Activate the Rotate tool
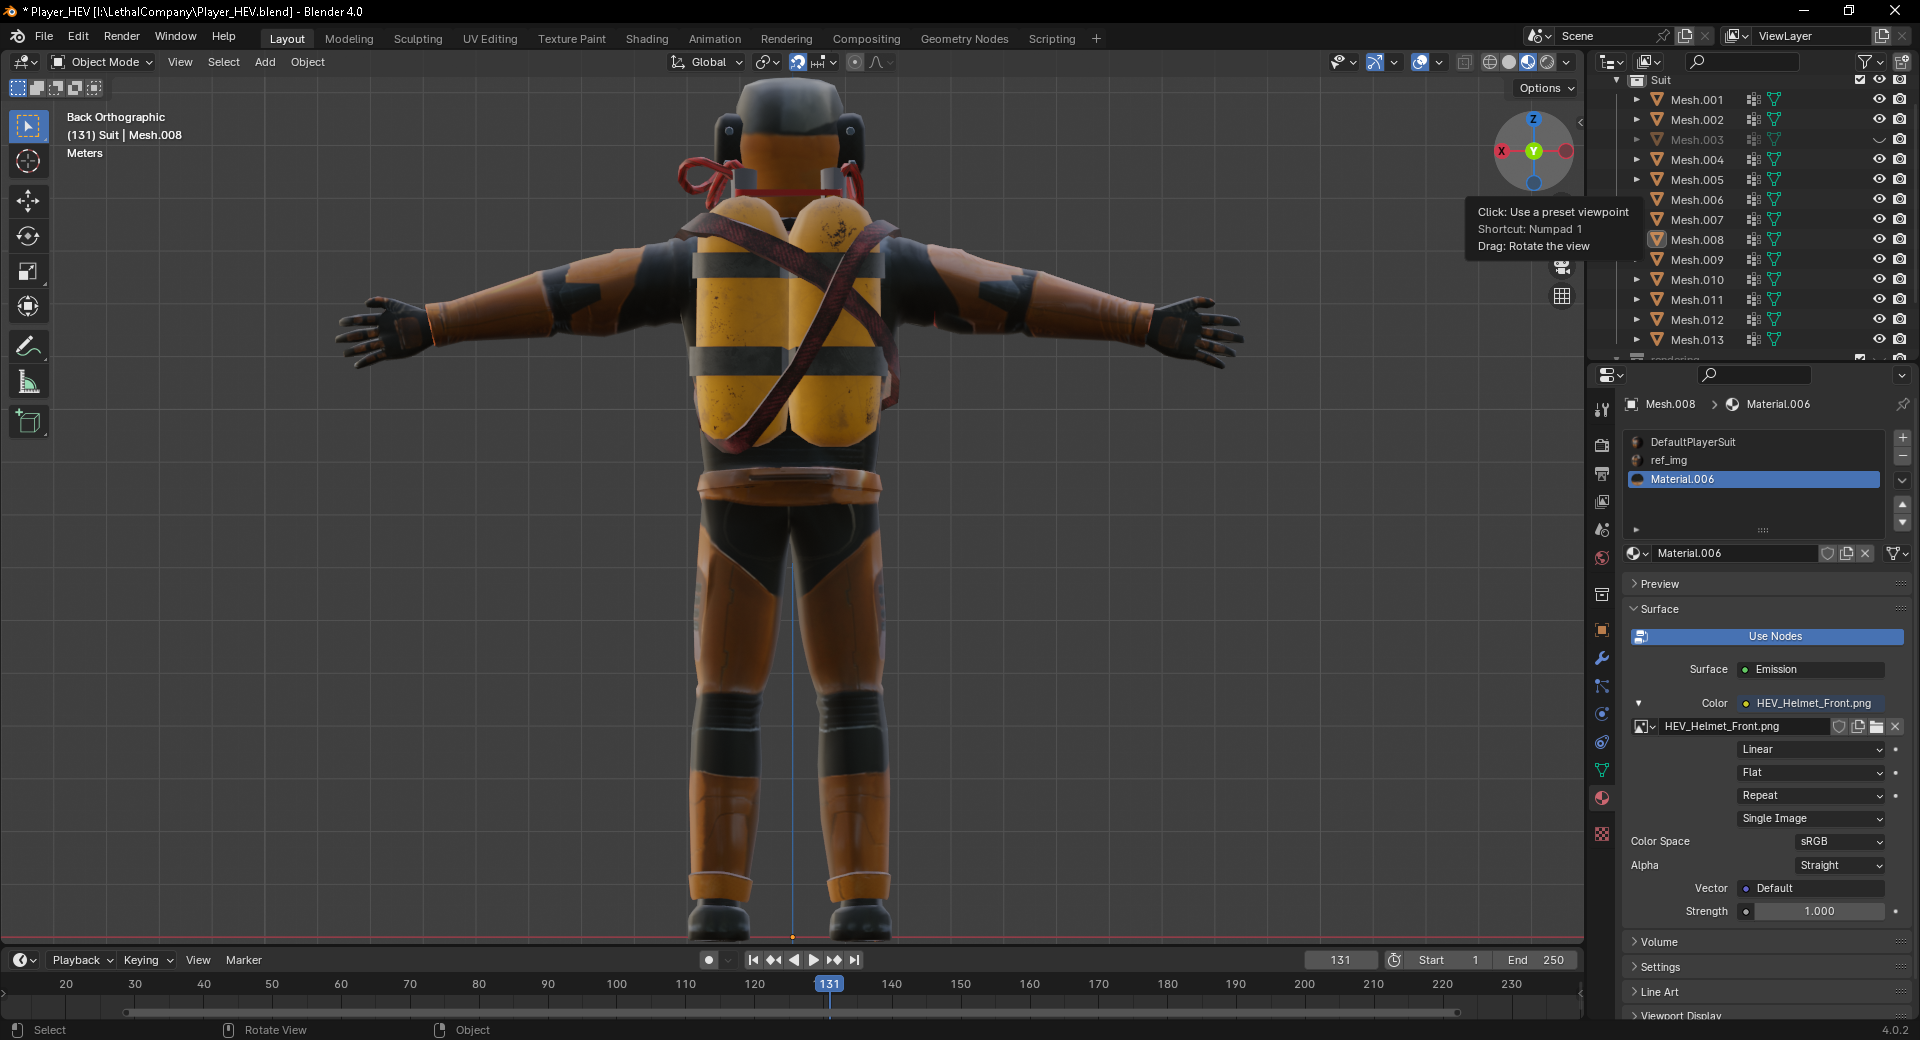 28,236
